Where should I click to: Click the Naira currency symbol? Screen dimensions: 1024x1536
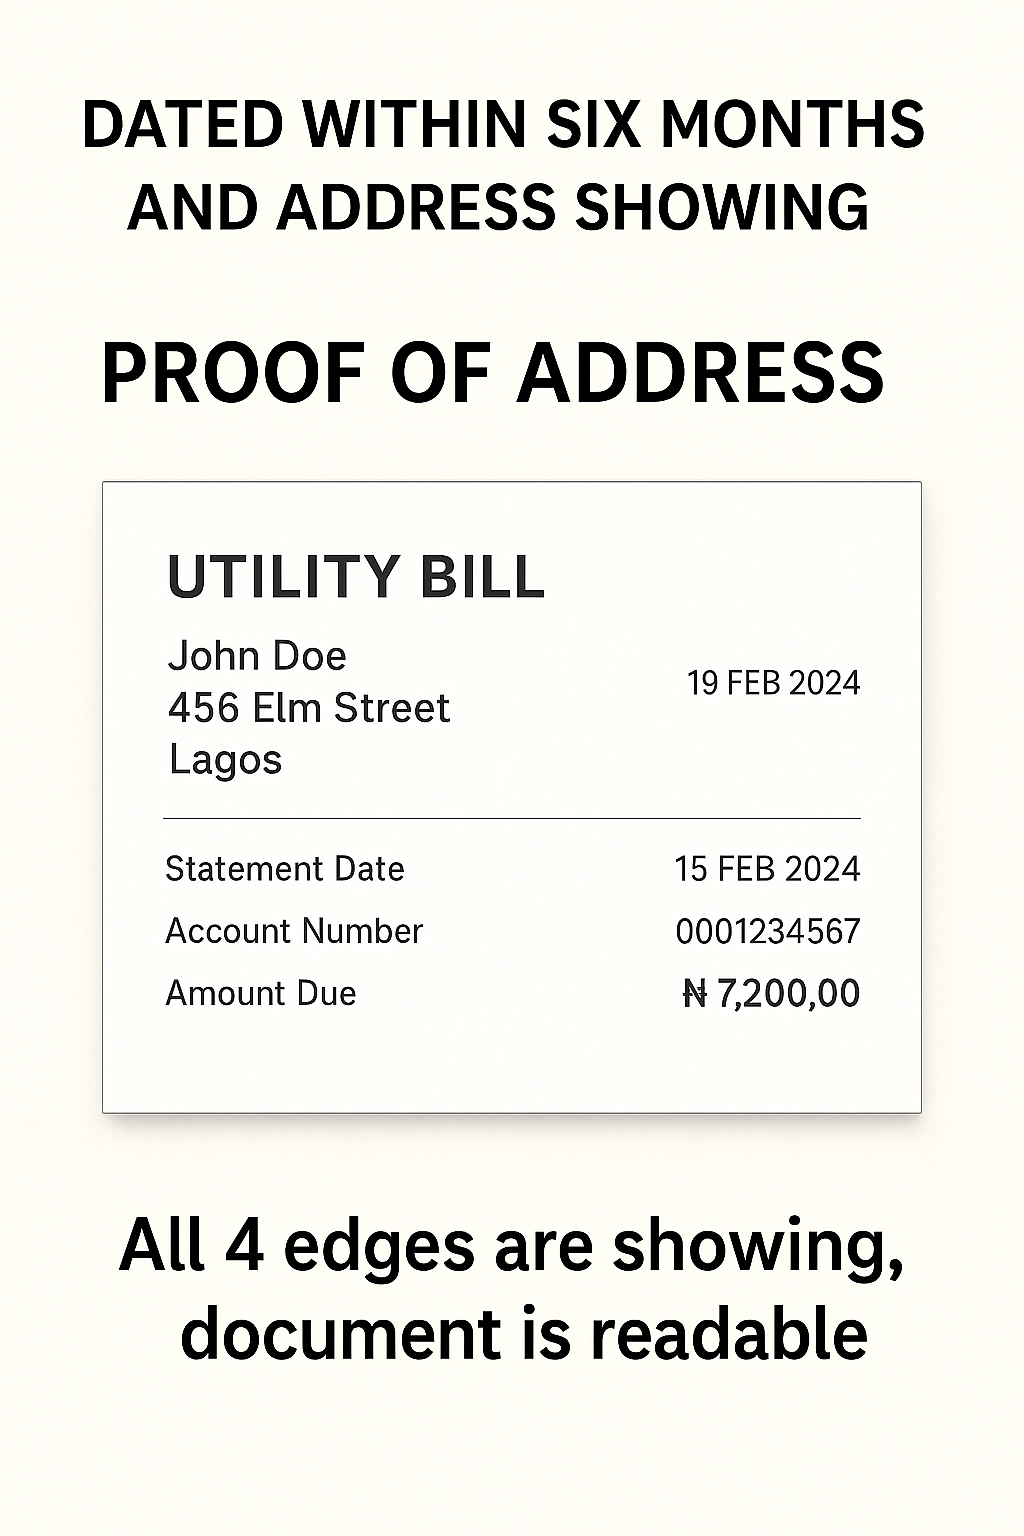coord(695,994)
